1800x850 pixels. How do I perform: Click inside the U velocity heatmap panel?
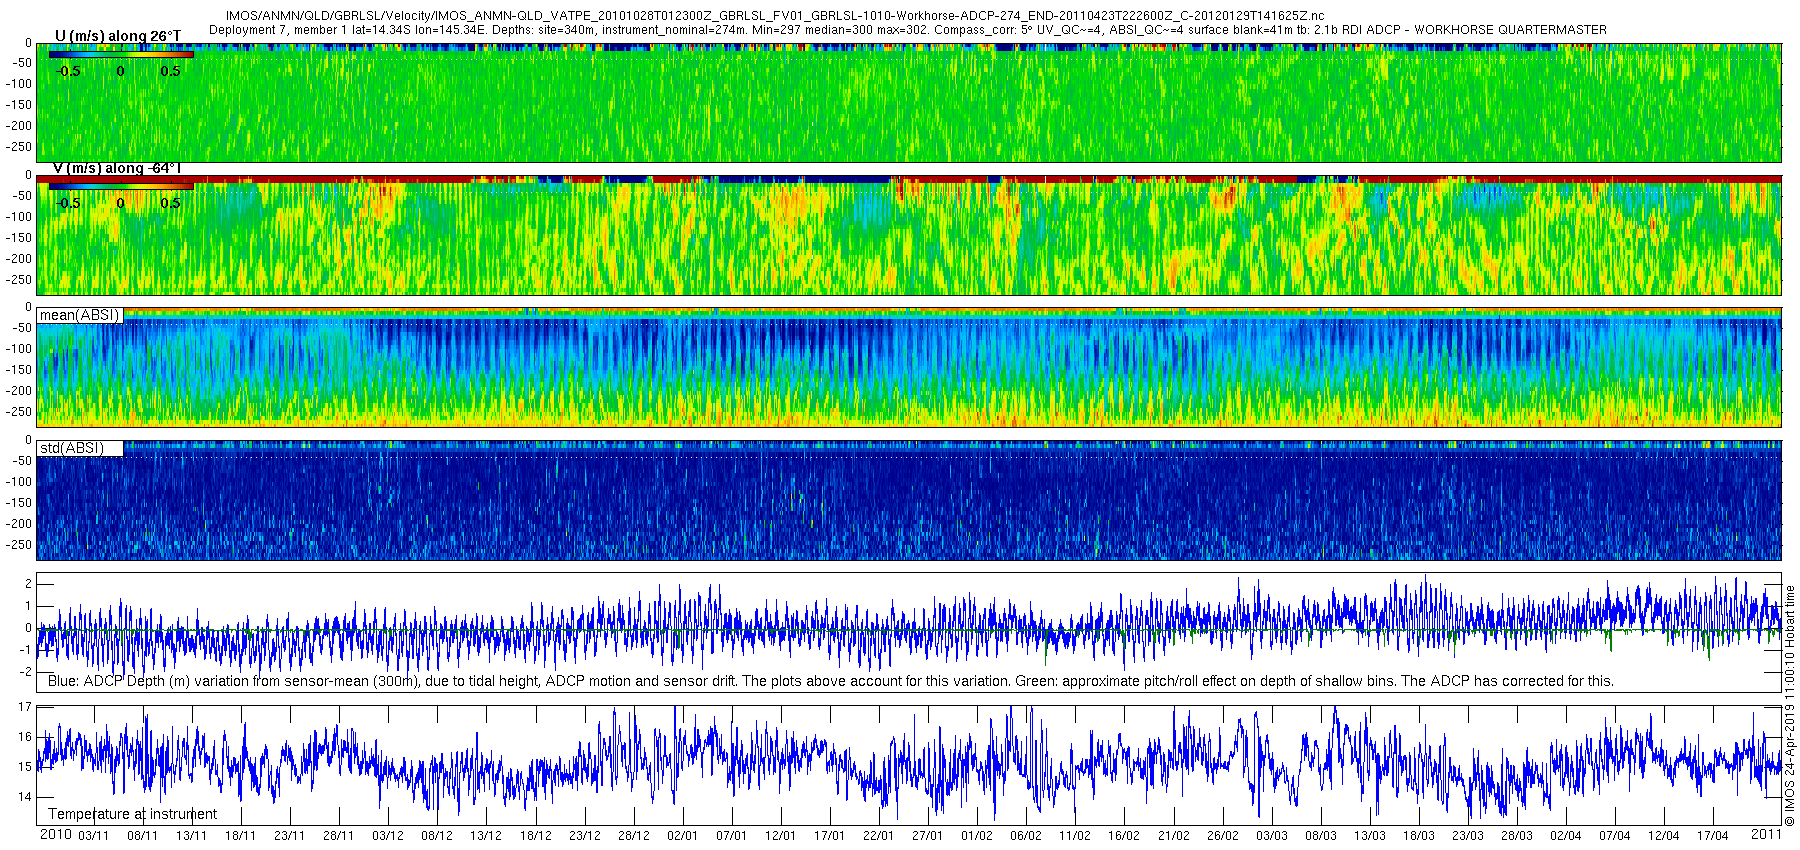pos(909,102)
